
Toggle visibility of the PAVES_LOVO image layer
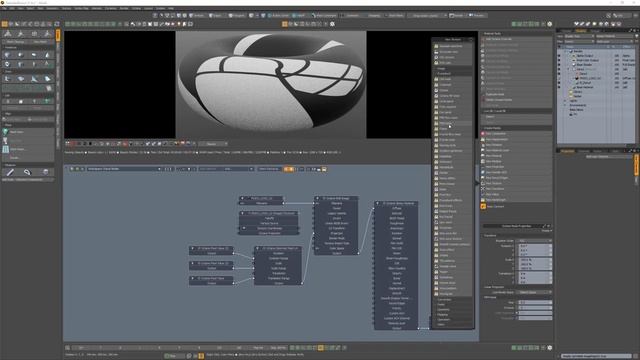(559, 78)
